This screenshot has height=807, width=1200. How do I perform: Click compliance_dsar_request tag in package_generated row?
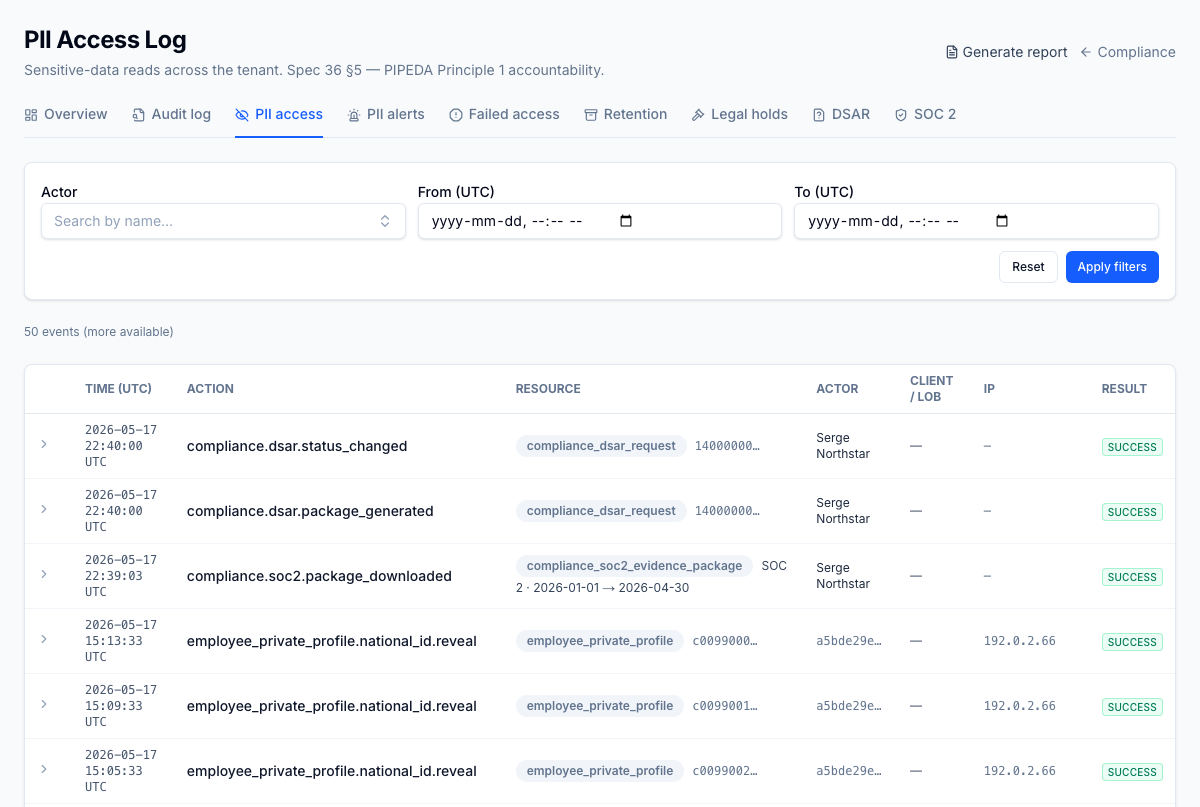(601, 511)
